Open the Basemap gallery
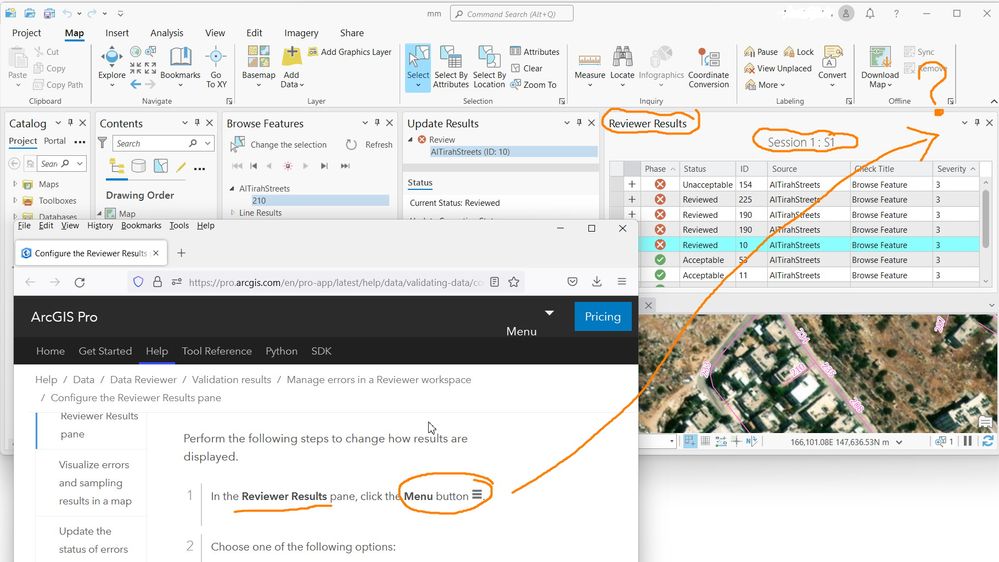 pyautogui.click(x=259, y=66)
